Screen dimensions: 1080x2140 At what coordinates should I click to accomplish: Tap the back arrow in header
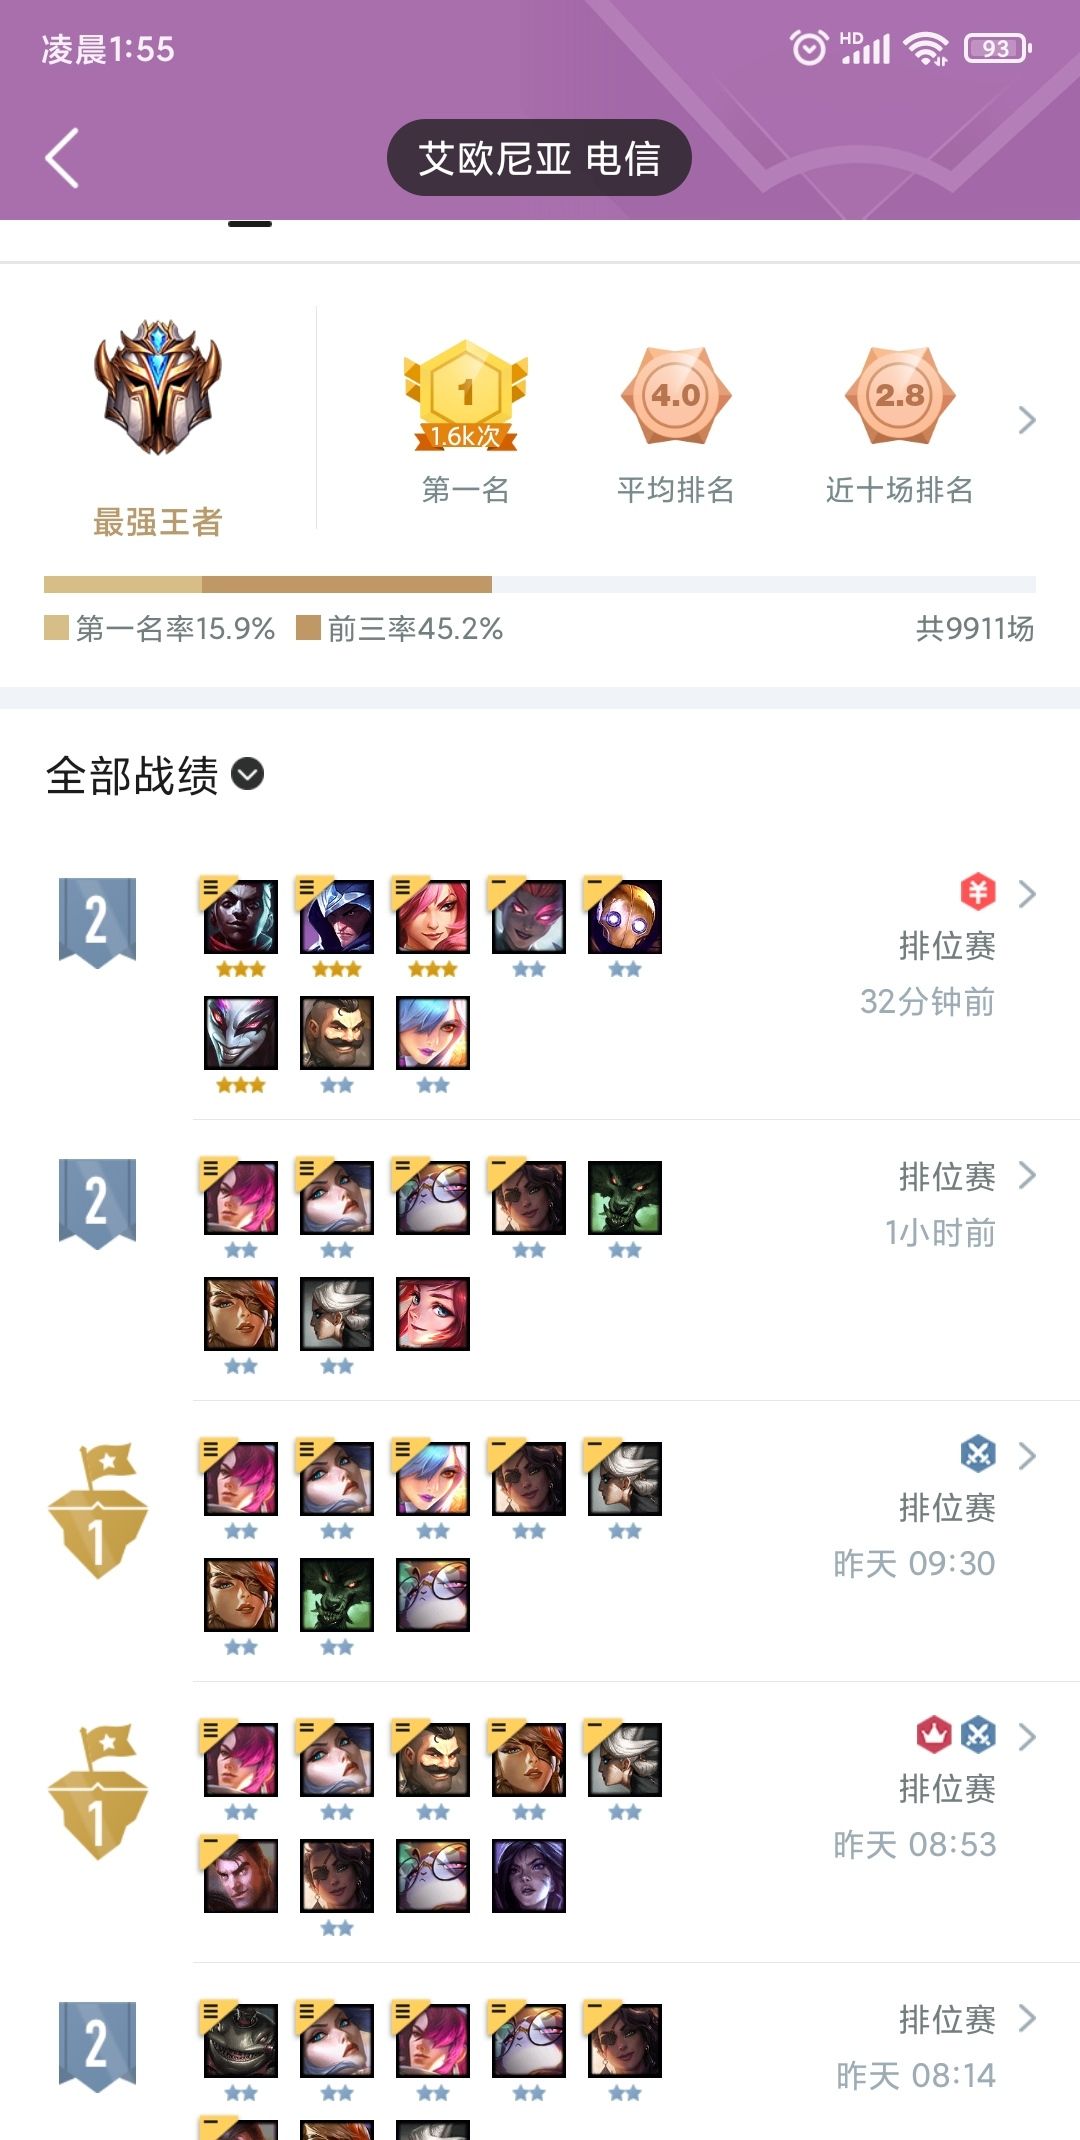[62, 158]
